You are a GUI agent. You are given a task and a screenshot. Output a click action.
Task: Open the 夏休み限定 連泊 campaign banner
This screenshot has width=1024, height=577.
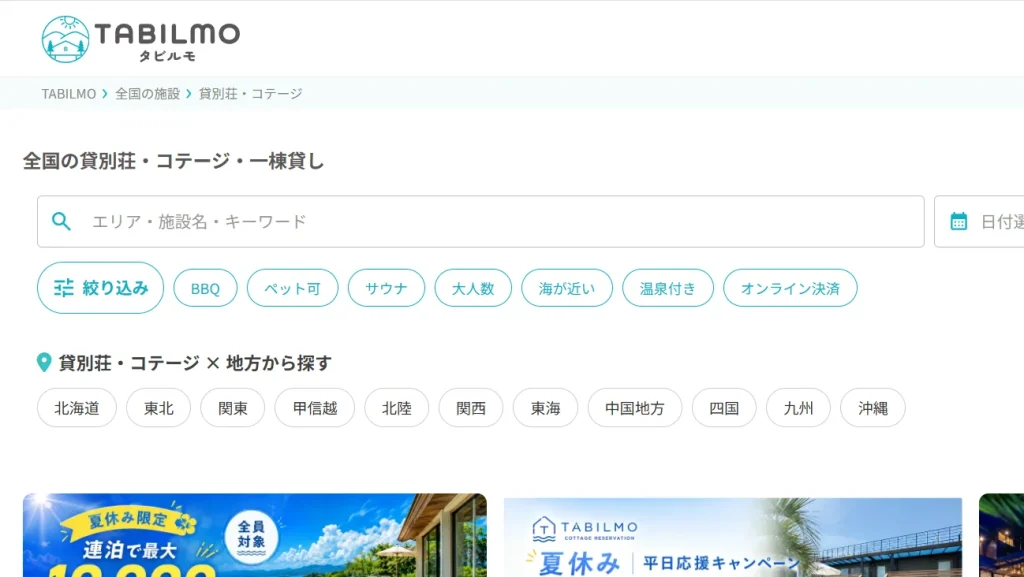click(x=255, y=535)
